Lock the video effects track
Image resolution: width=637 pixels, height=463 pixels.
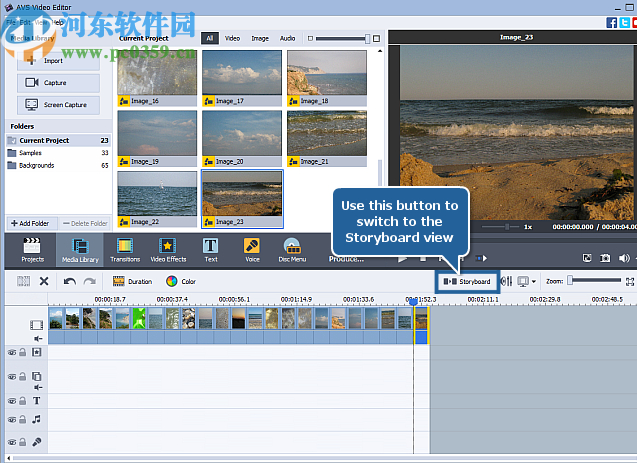click(23, 352)
